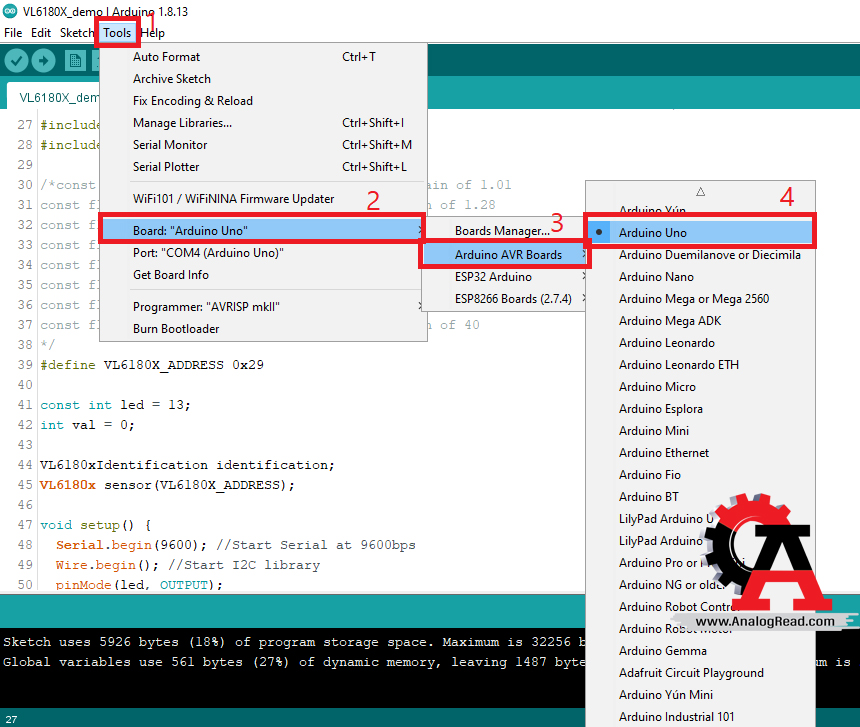The height and width of the screenshot is (727, 860).
Task: Expand the ESP8266 Boards (2.7.4) submenu
Action: point(505,299)
